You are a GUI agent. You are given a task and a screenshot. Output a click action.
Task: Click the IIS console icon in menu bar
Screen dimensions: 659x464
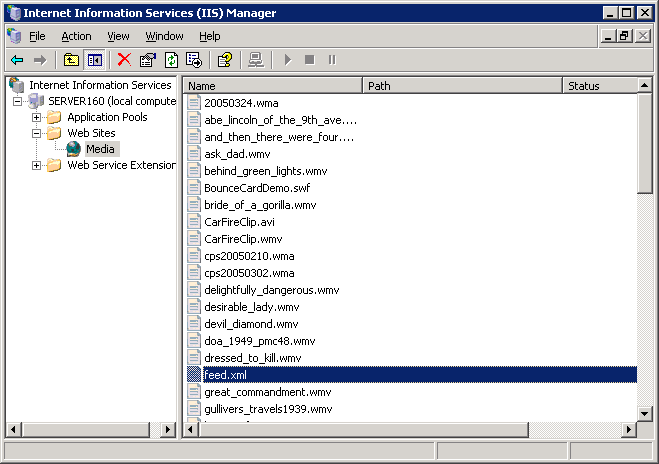click(14, 36)
